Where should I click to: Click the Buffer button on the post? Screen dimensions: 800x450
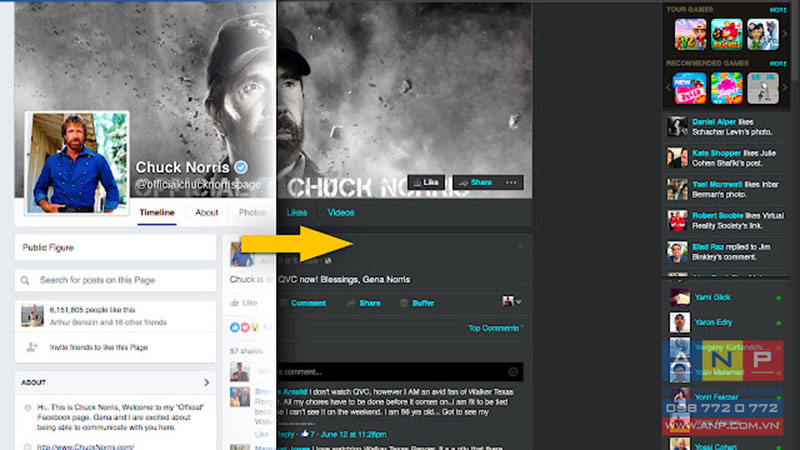[x=417, y=303]
